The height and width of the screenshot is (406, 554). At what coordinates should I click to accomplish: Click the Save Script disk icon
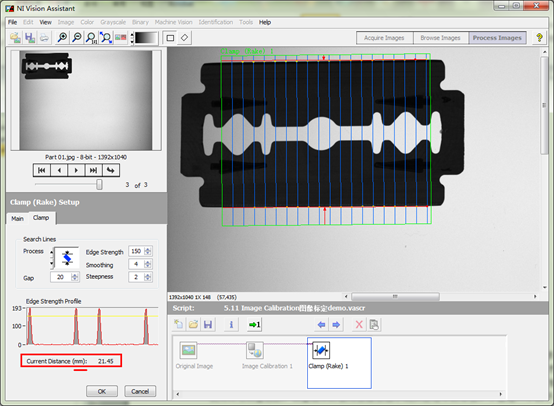208,324
